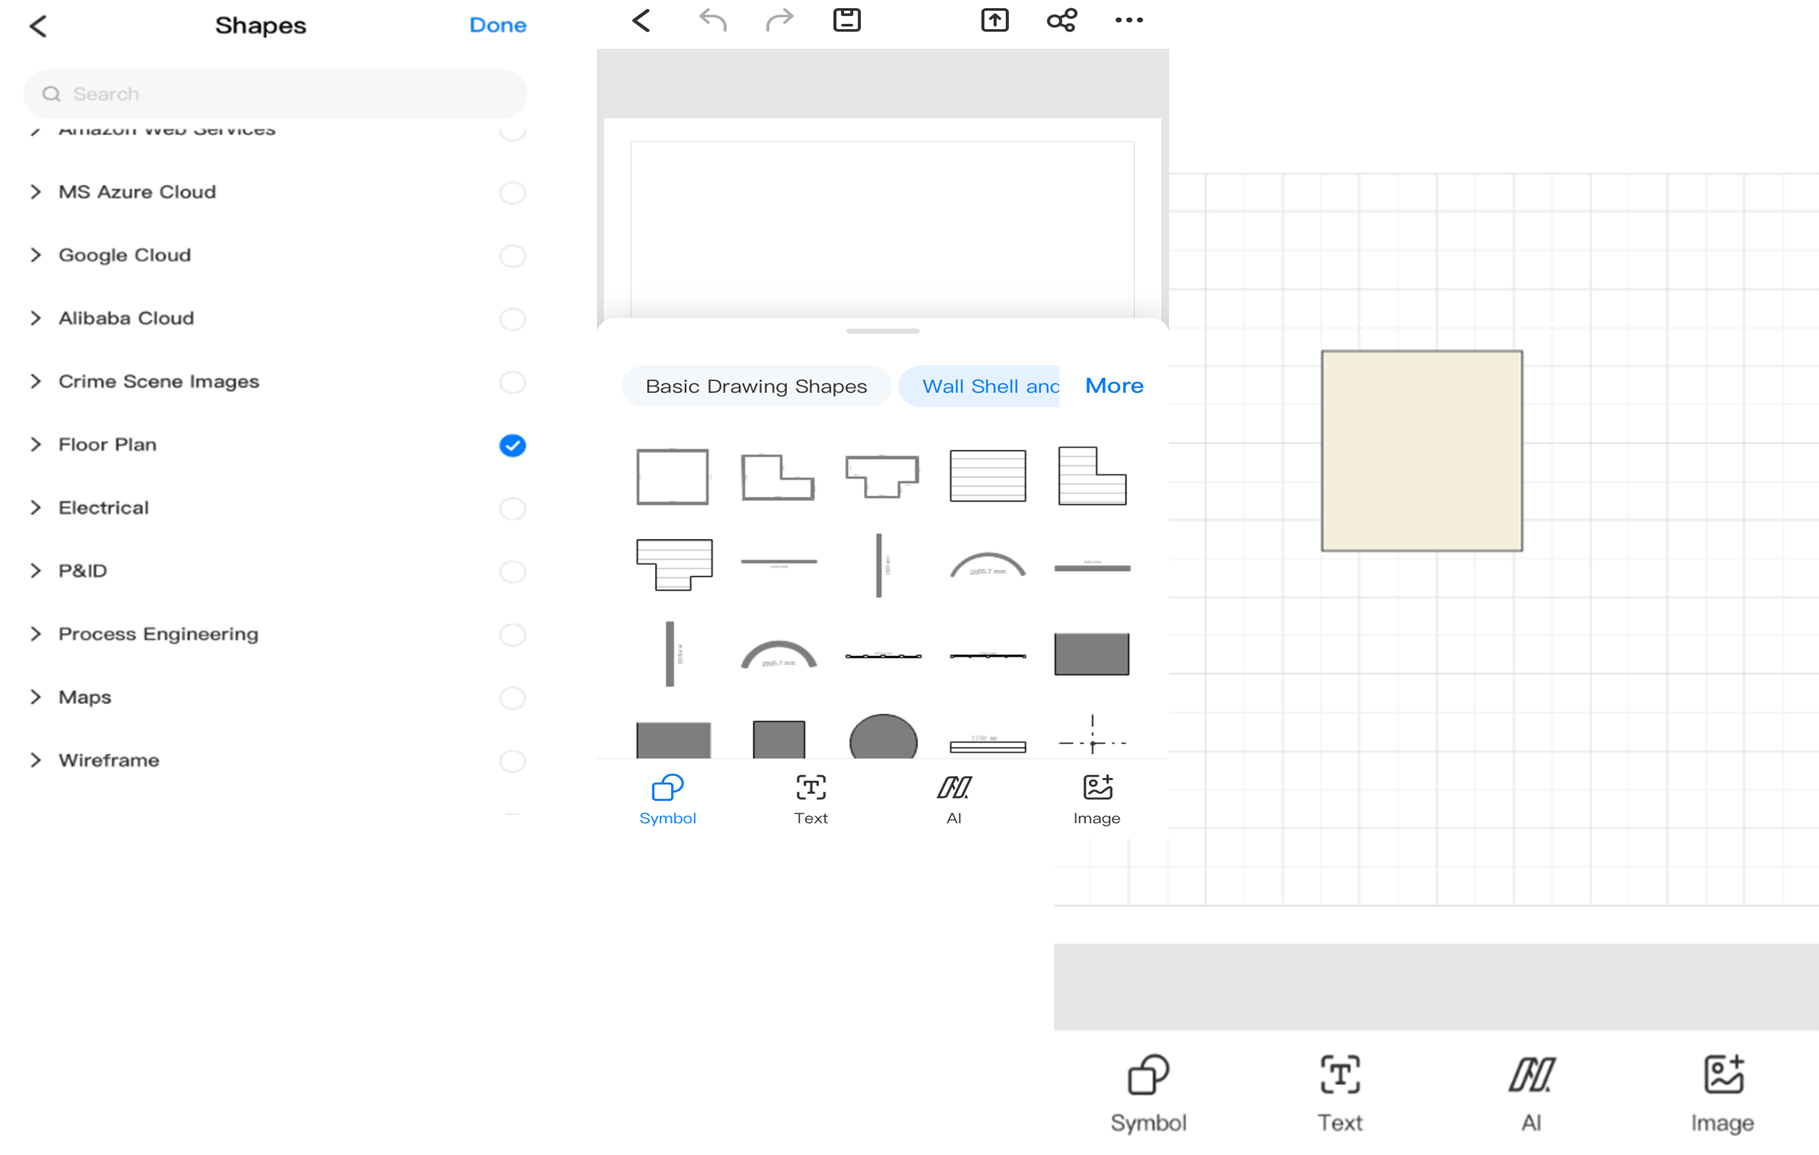Focus the shapes Search field
1819x1155 pixels.
pos(275,94)
